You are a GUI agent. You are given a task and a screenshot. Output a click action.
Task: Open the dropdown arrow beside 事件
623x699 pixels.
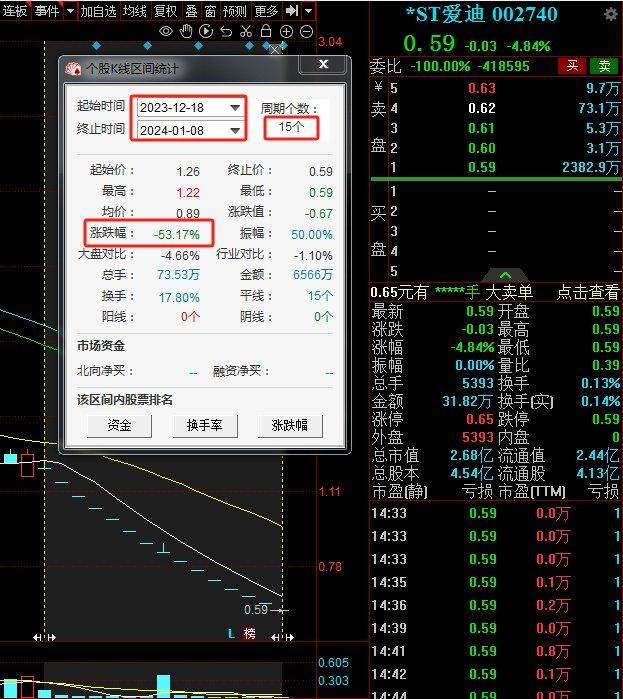pyautogui.click(x=70, y=10)
